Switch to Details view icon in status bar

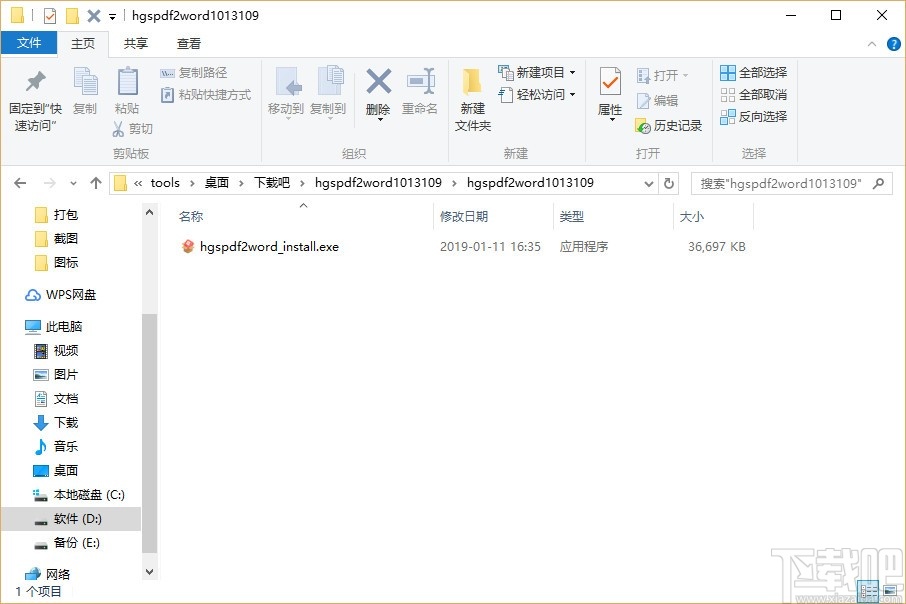(x=868, y=591)
